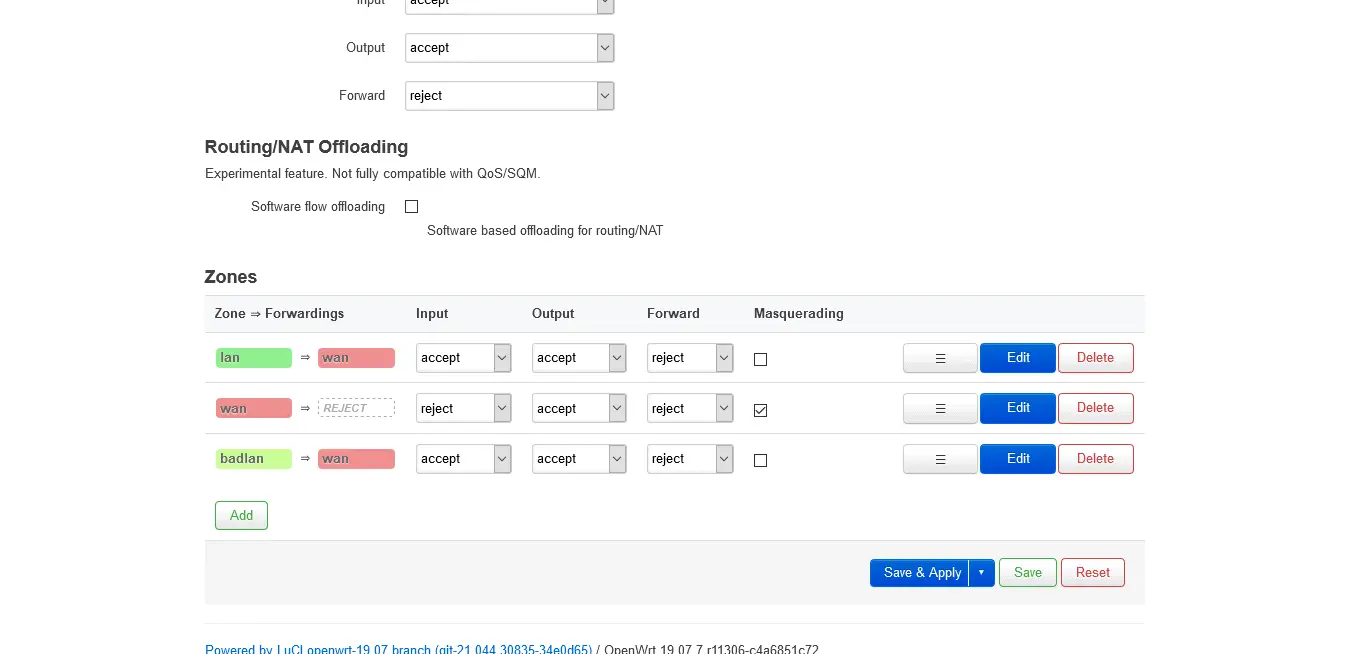
Task: Change wan zone Forward policy
Action: [x=690, y=408]
